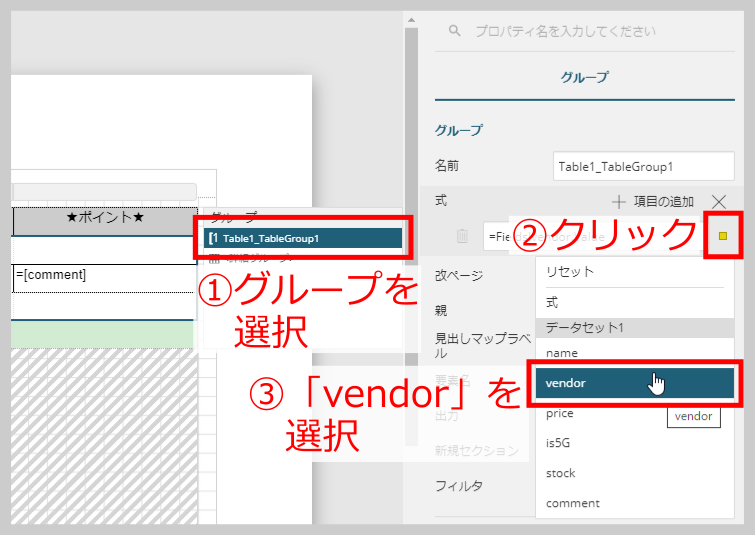Click the trash icon to delete expression
The height and width of the screenshot is (535, 755).
tap(462, 236)
